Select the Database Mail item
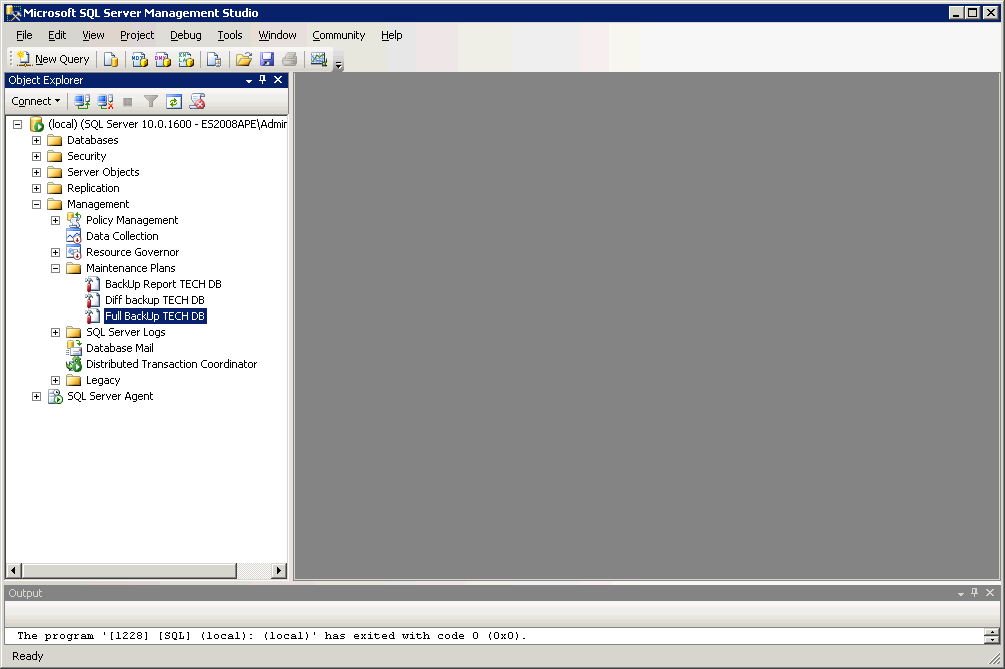1005x669 pixels. 120,349
